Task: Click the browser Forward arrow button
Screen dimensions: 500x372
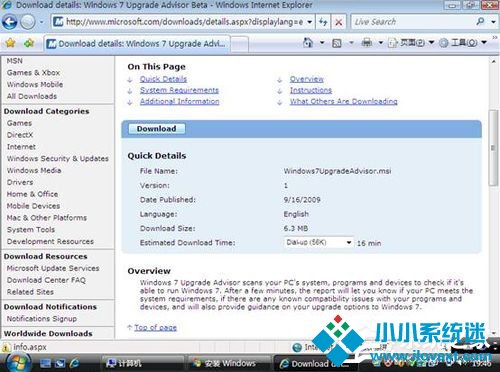Action: pos(28,22)
